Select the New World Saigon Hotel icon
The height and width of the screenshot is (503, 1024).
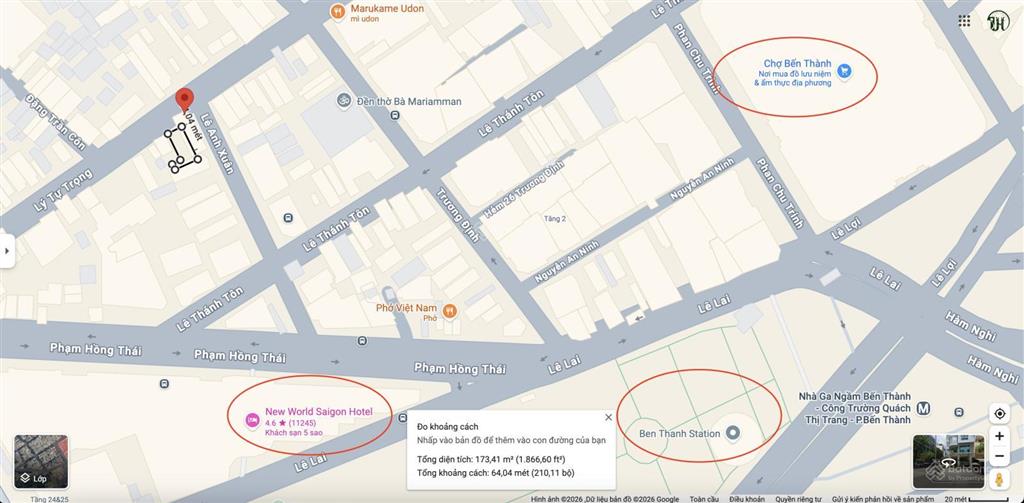point(252,421)
